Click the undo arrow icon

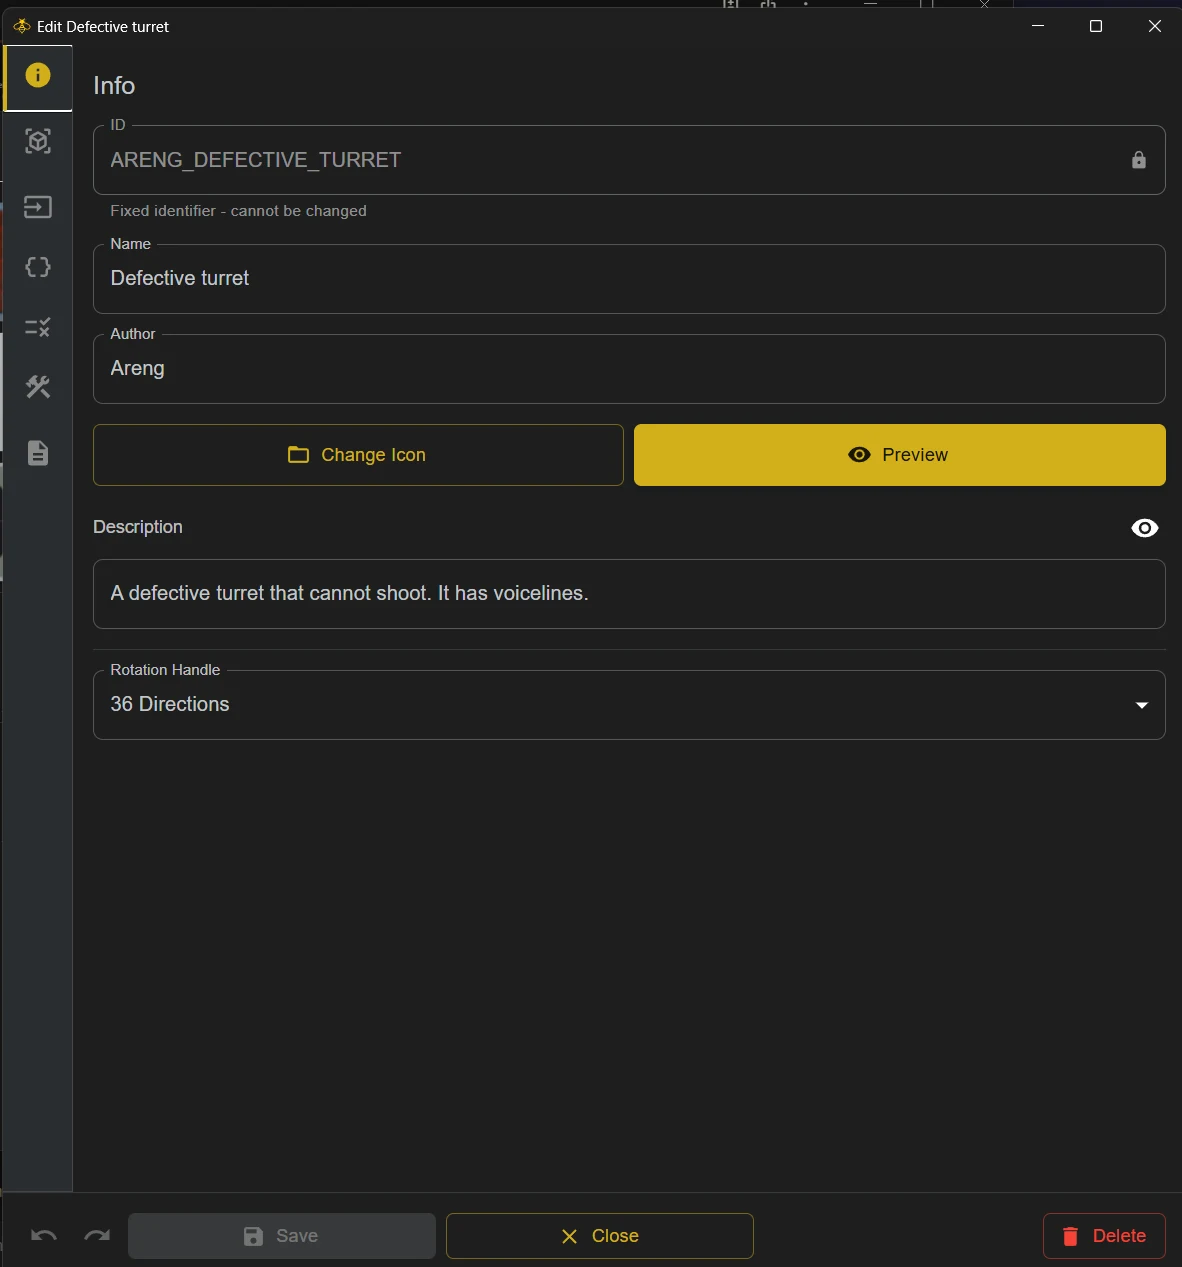pos(44,1236)
